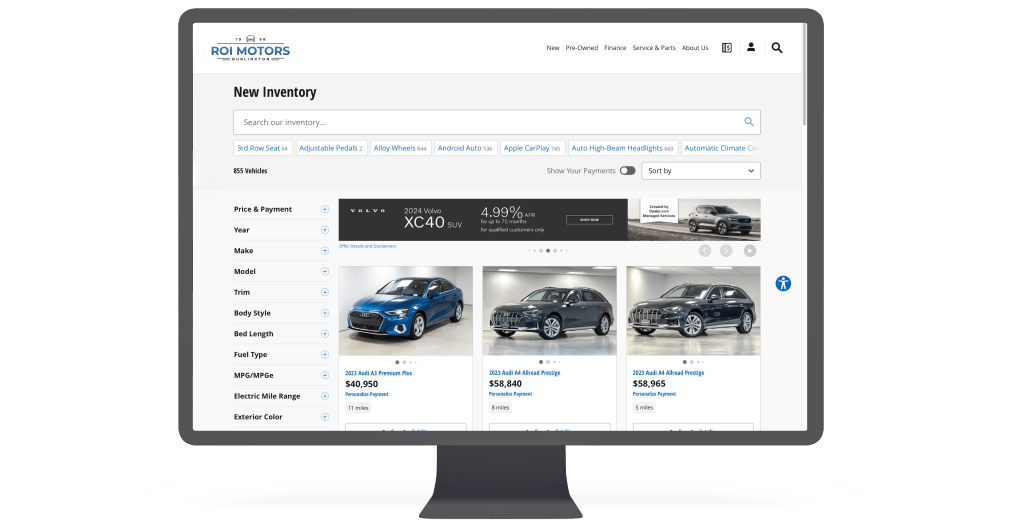This screenshot has width=1024, height=520.
Task: Select the Apple CarPlay filter chip
Action: click(x=532, y=148)
